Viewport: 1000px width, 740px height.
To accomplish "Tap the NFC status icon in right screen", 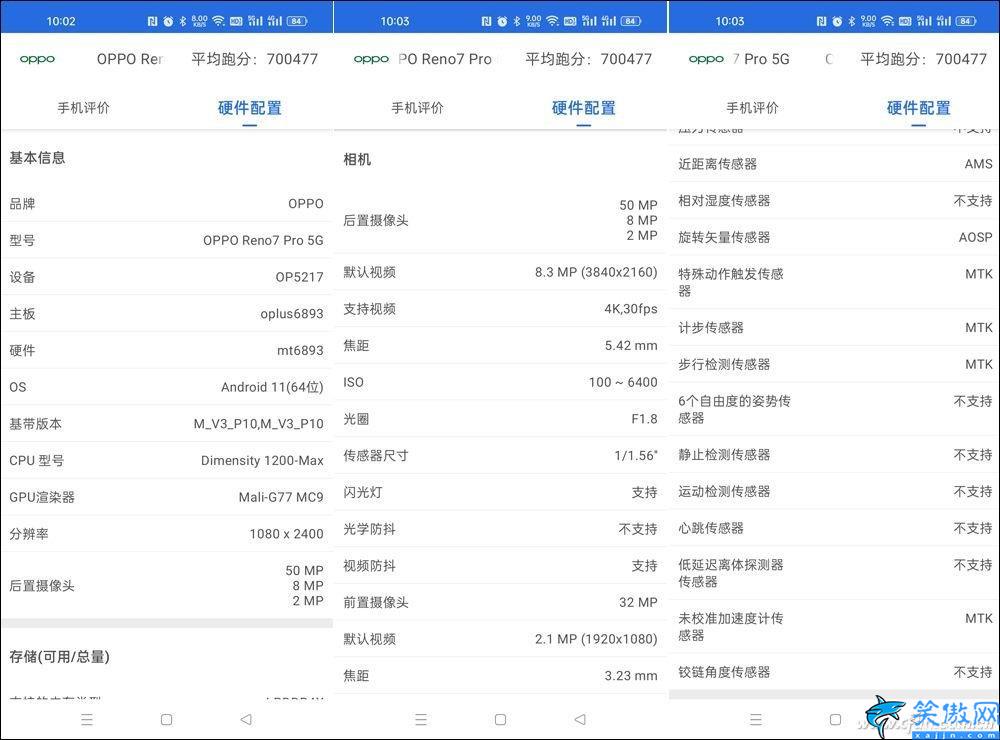I will click(821, 21).
